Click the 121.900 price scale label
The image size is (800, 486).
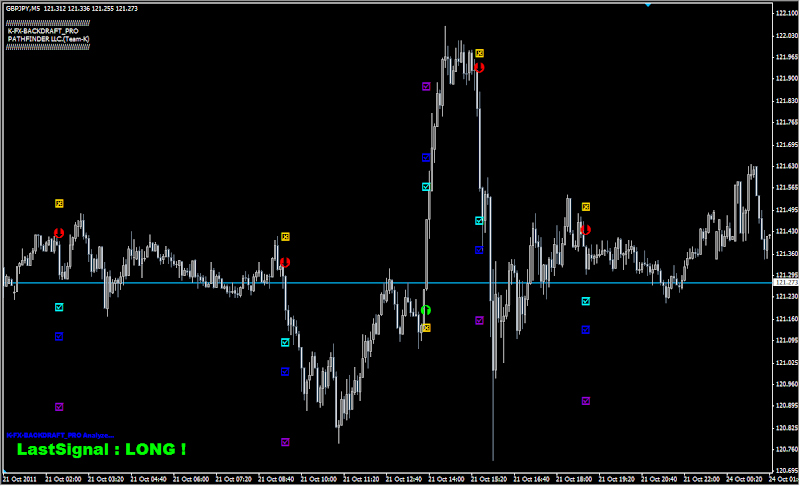[787, 78]
